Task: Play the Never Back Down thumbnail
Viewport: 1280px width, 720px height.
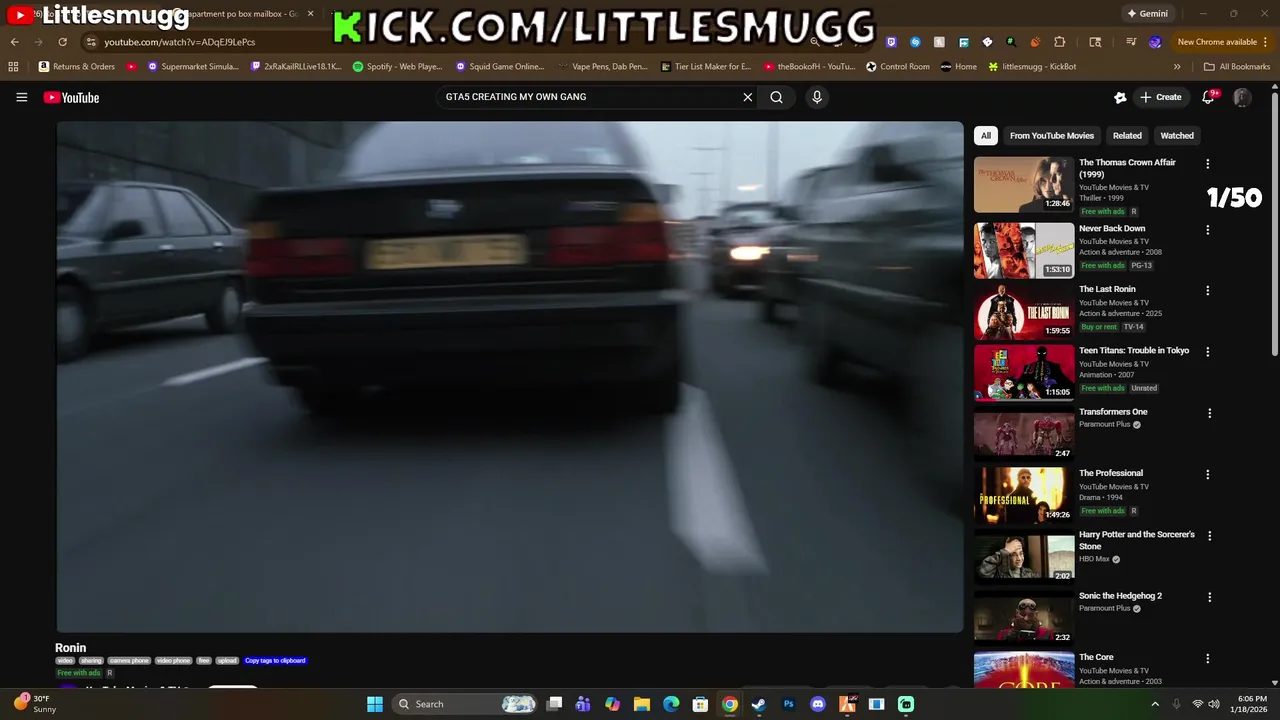Action: point(1023,250)
